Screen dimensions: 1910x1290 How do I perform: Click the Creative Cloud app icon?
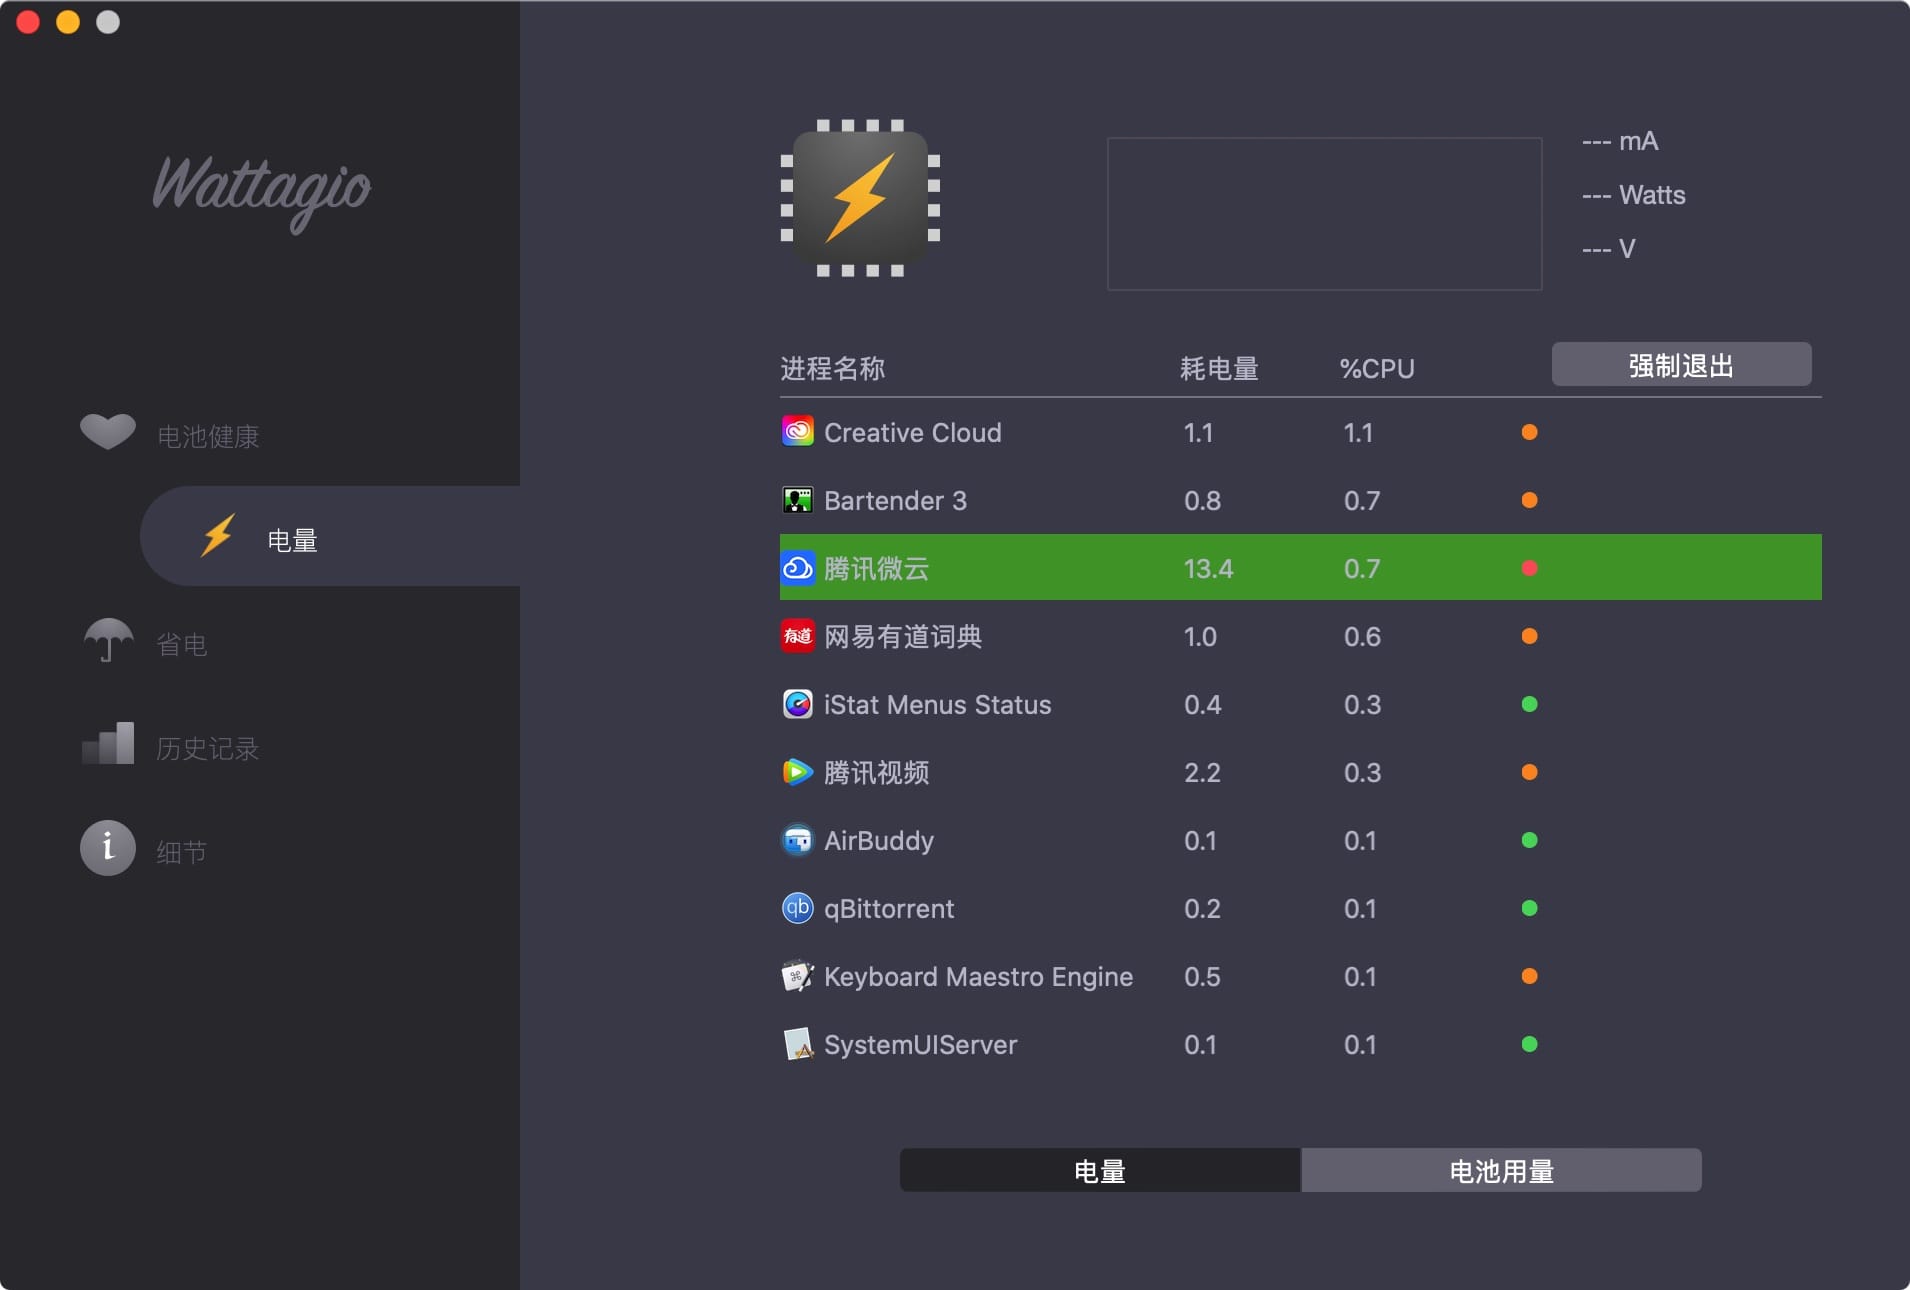pyautogui.click(x=797, y=432)
